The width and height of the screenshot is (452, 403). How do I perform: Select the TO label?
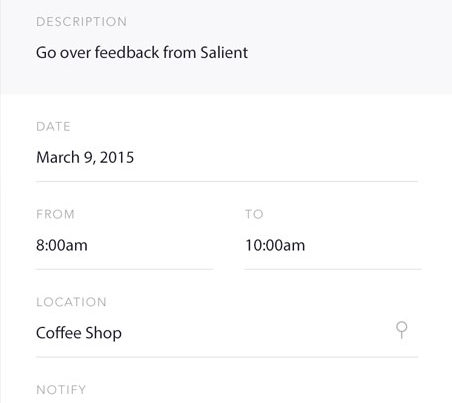click(x=254, y=214)
